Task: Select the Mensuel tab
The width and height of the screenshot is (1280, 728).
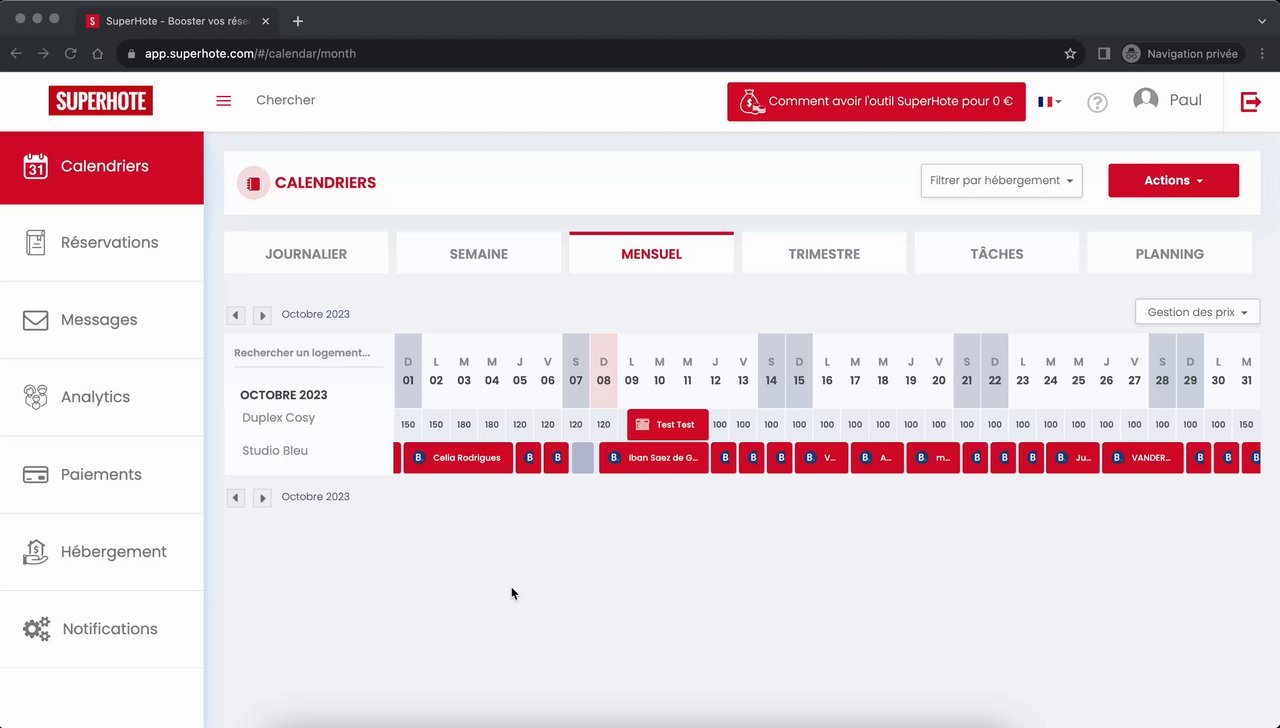Action: 651,253
